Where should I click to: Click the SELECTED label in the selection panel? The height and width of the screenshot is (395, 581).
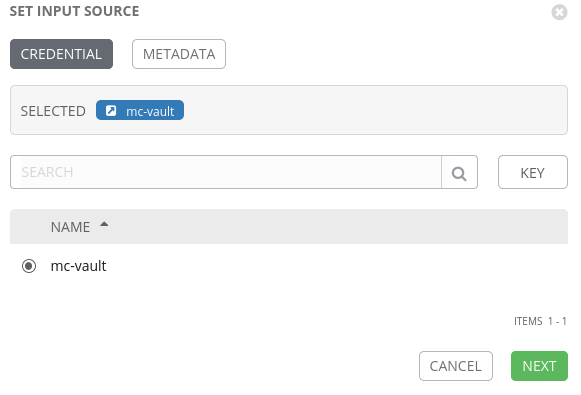53,111
